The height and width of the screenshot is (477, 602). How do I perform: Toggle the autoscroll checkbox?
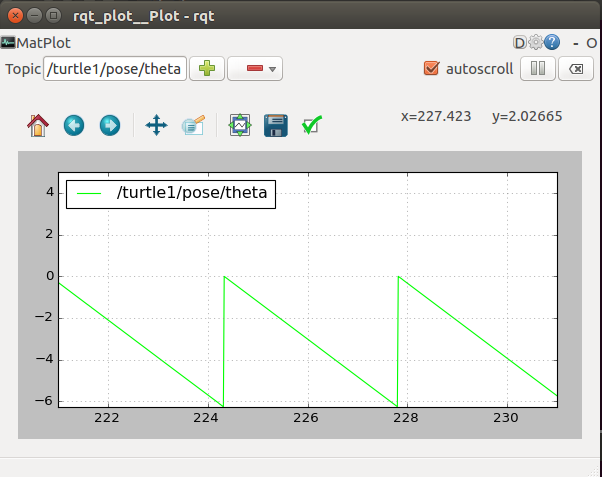click(x=431, y=68)
